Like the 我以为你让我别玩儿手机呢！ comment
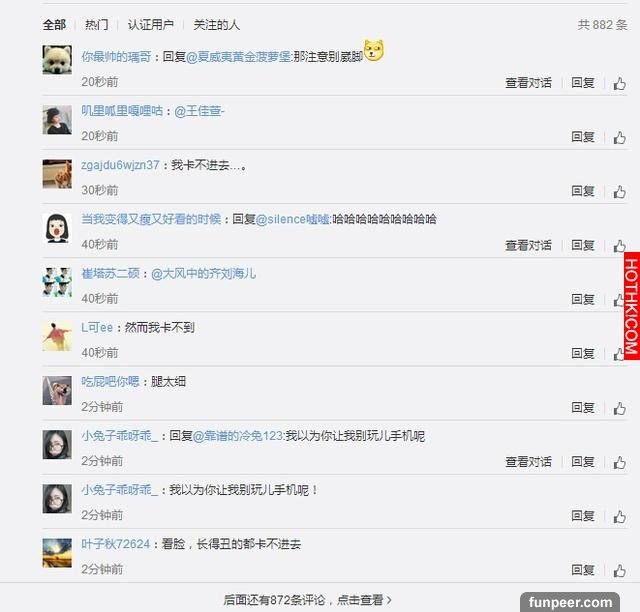640x612 pixels. (619, 516)
